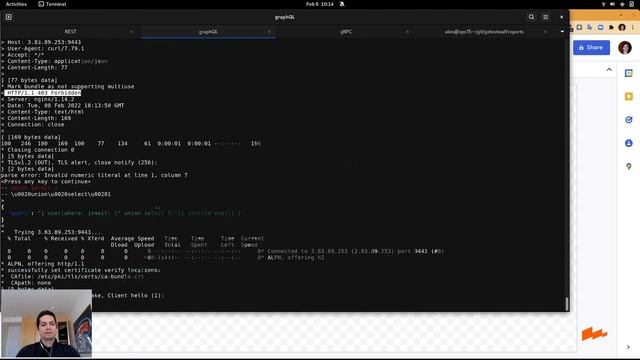Click the 'Closing connection 0' line
This screenshot has width=640, height=360.
tap(38, 150)
